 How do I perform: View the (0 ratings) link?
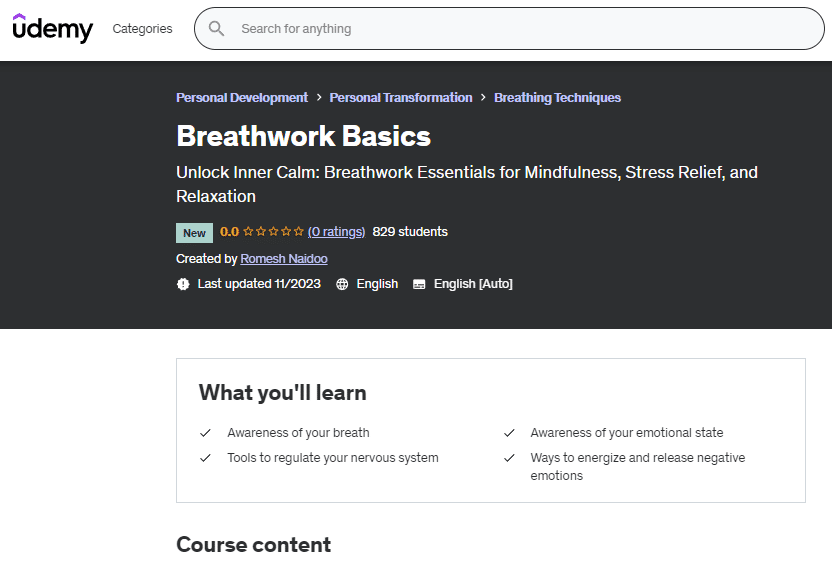pos(336,232)
